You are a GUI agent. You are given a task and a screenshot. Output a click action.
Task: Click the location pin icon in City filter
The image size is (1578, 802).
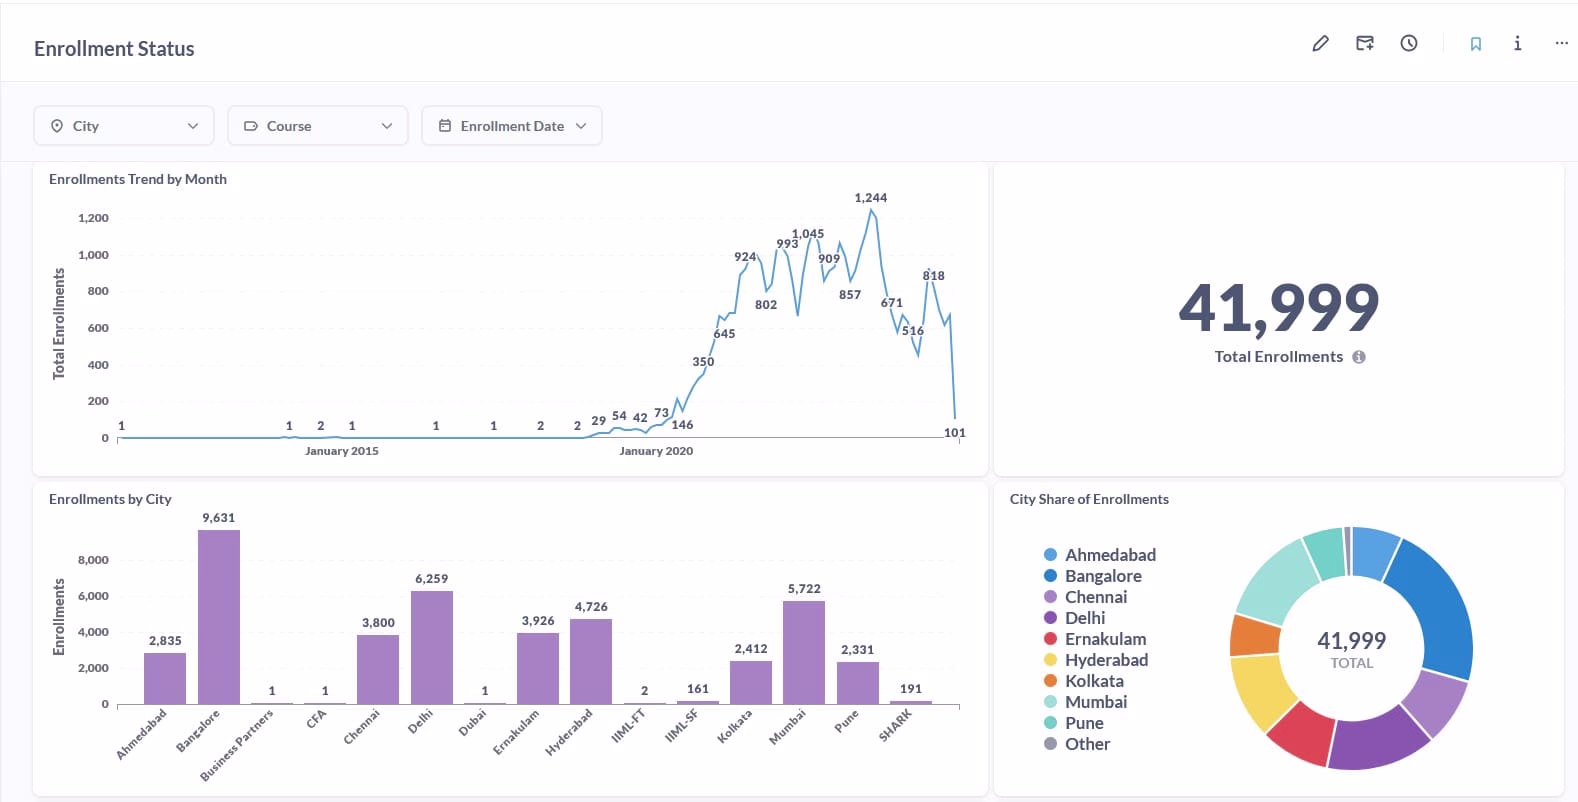point(57,126)
